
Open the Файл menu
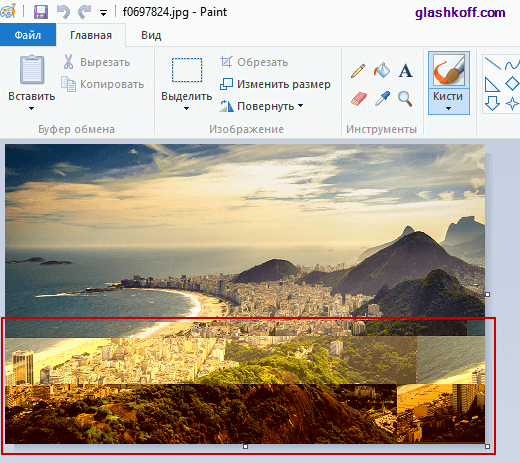coord(28,35)
